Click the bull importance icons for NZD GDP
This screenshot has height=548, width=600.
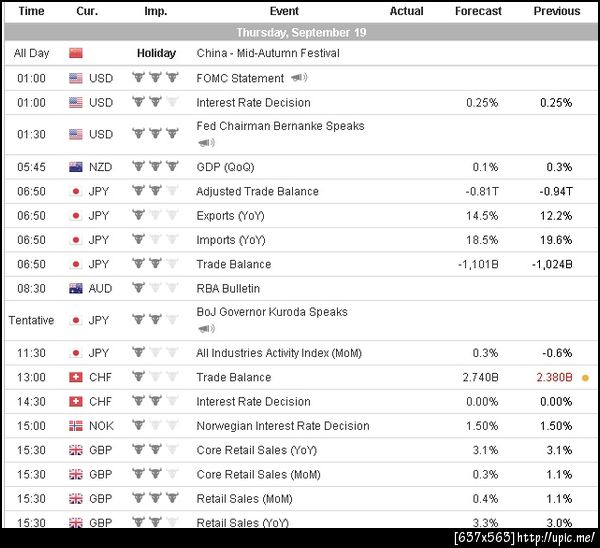coord(155,167)
